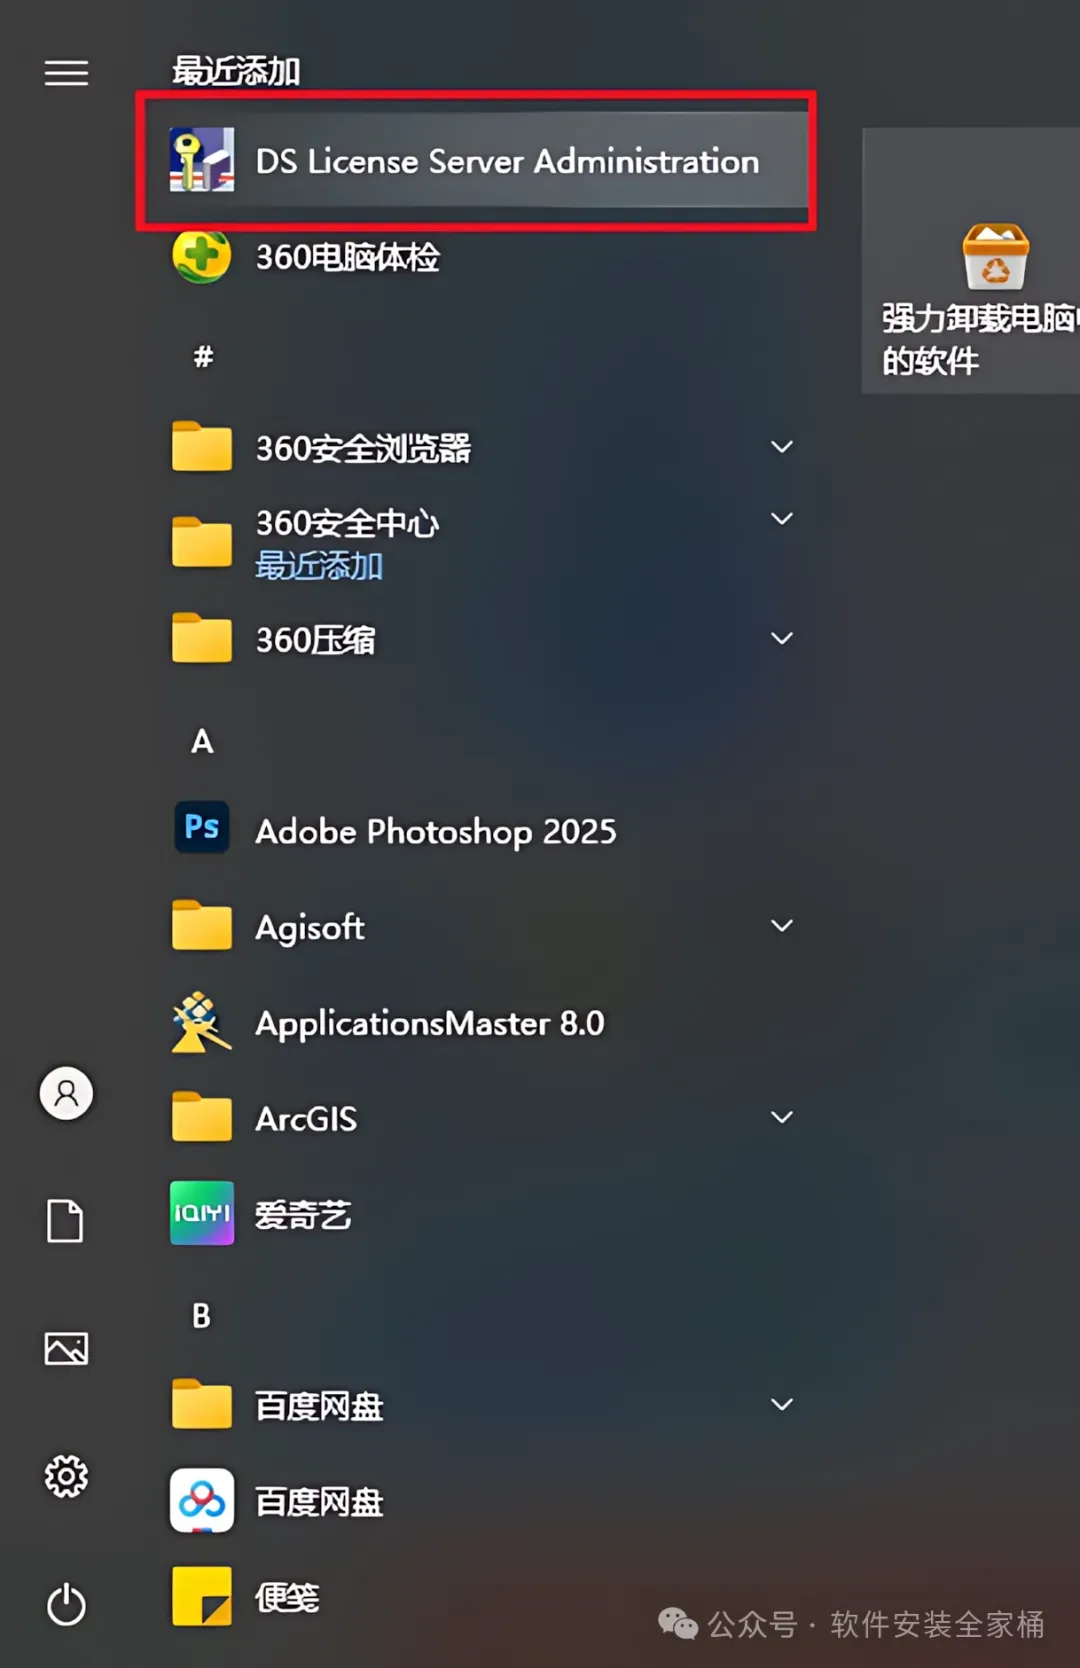
Task: Click the ArcGIS folder icon
Action: click(x=202, y=1117)
